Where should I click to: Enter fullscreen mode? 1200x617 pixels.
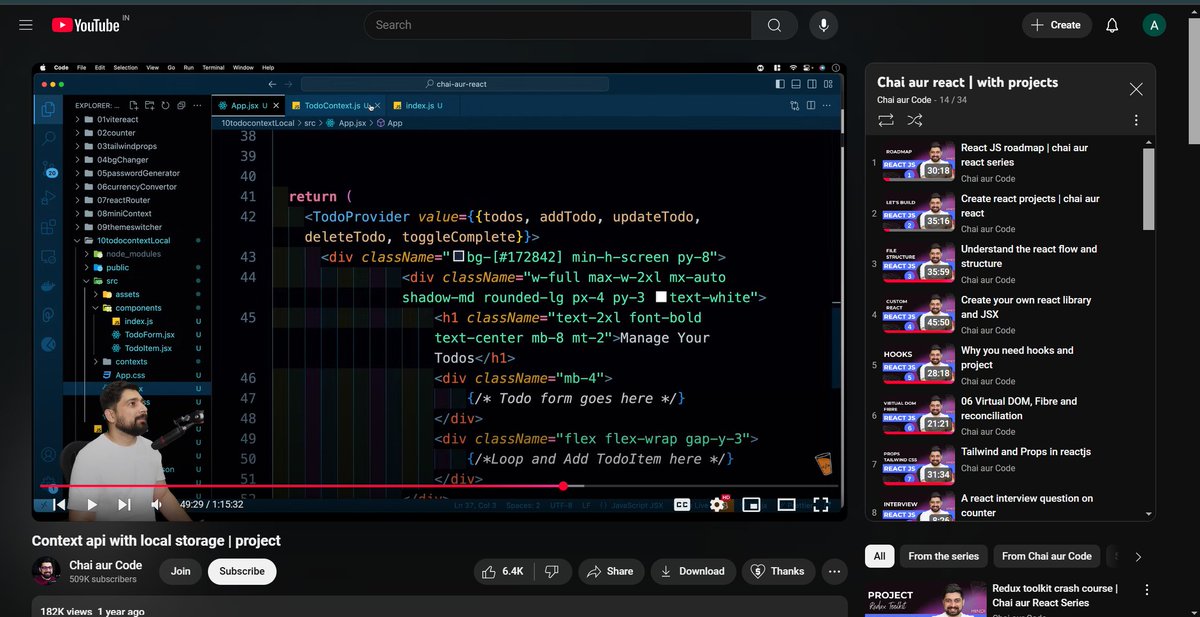(x=820, y=505)
